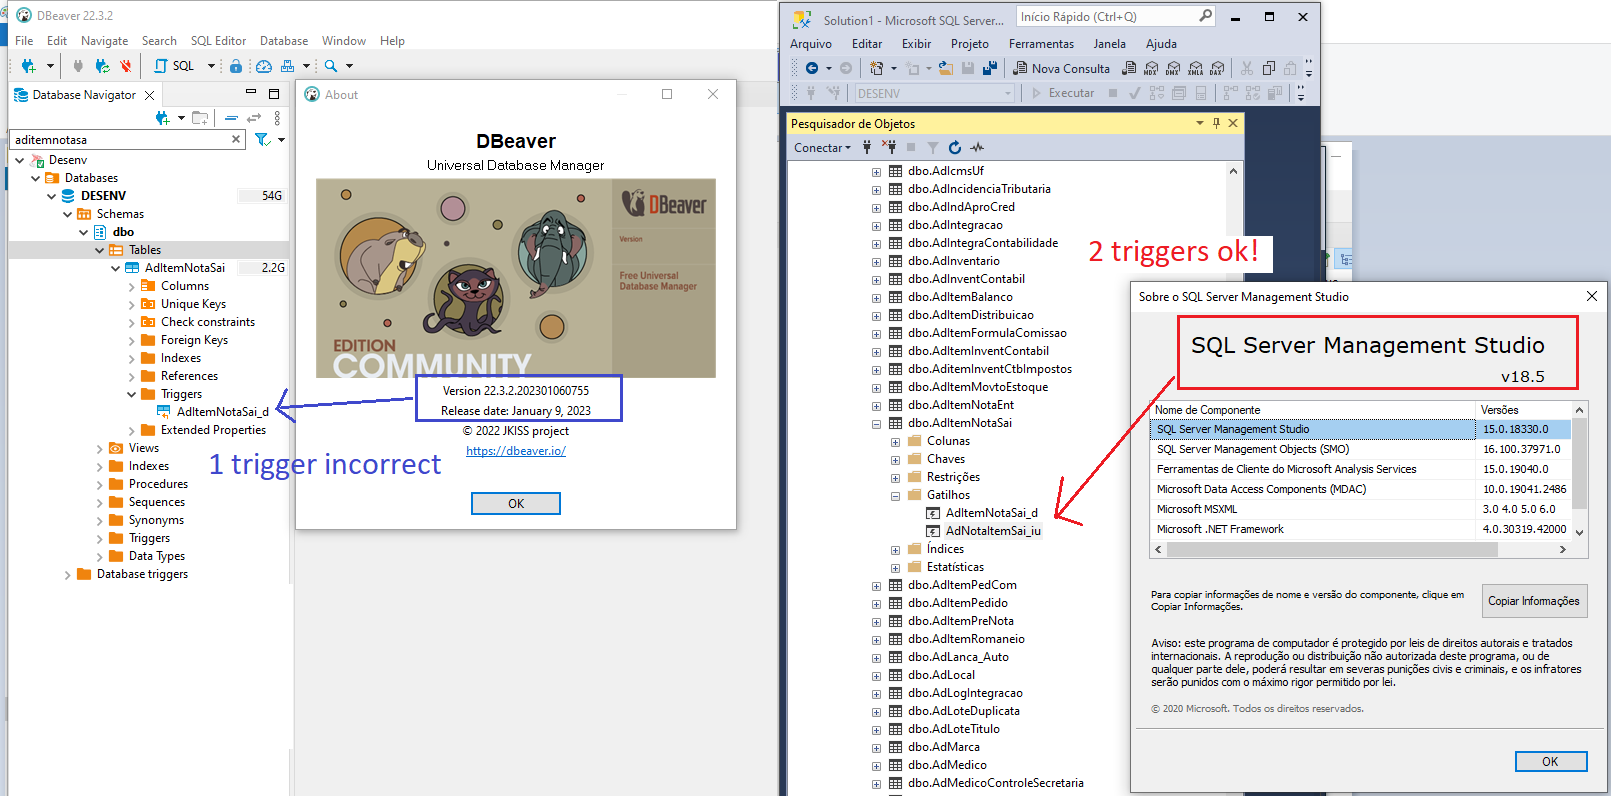Select AdNotaItemSai_iu trigger in SSMS
Image resolution: width=1613 pixels, height=796 pixels.
click(x=993, y=531)
